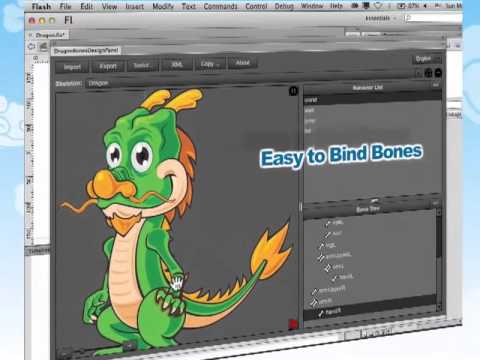Click the Bone Tree scrollbar thumb
This screenshot has height=360, width=480.
439,238
